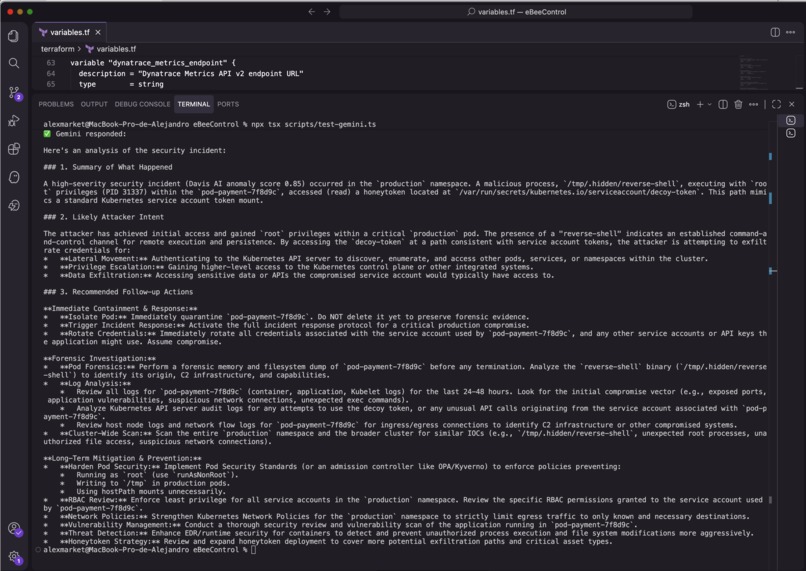This screenshot has height=571, width=806.
Task: Click line number 64 in the editor
Action: click(51, 73)
